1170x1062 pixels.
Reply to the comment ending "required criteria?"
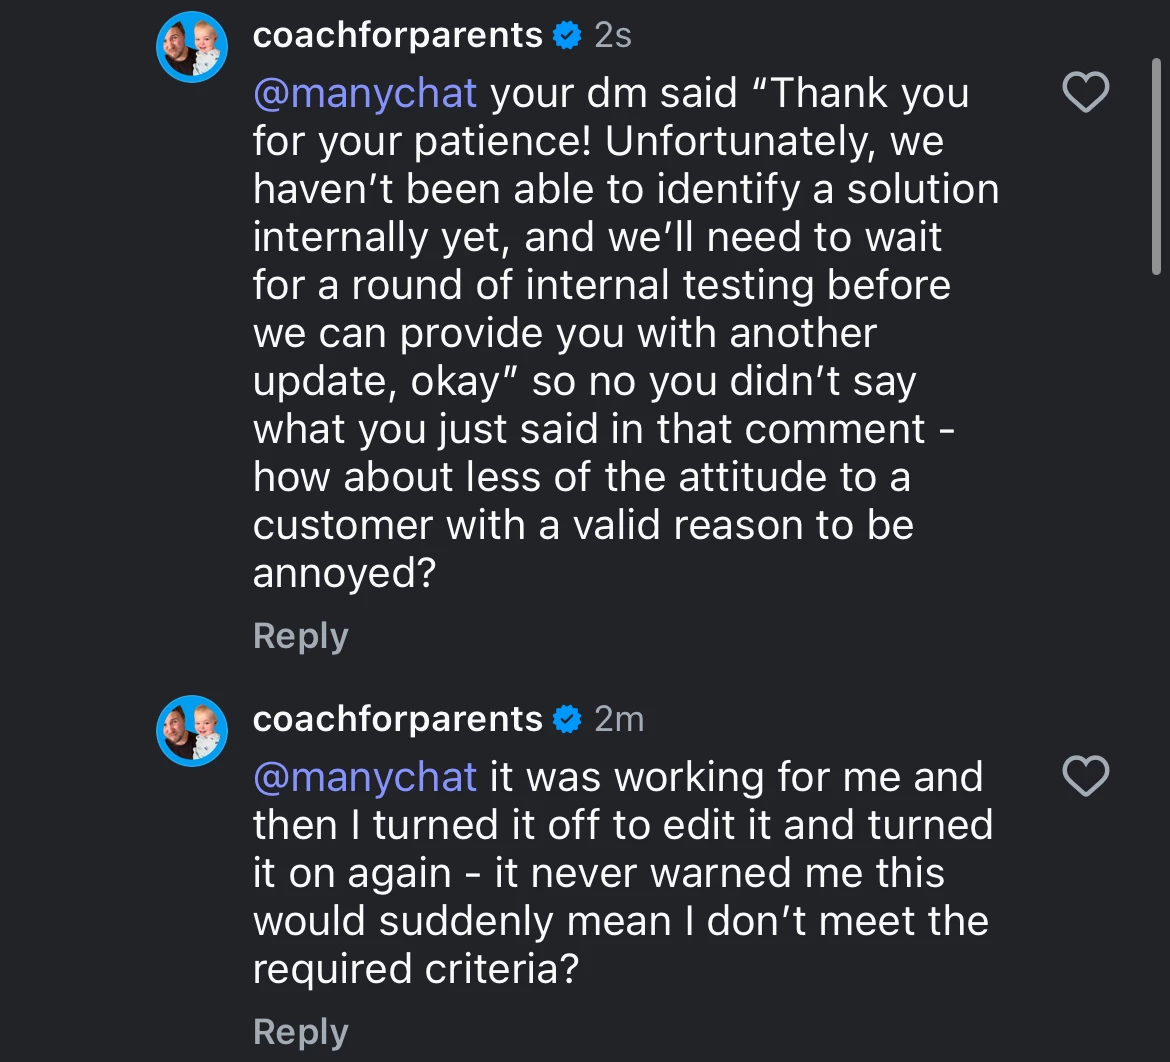[x=300, y=1031]
